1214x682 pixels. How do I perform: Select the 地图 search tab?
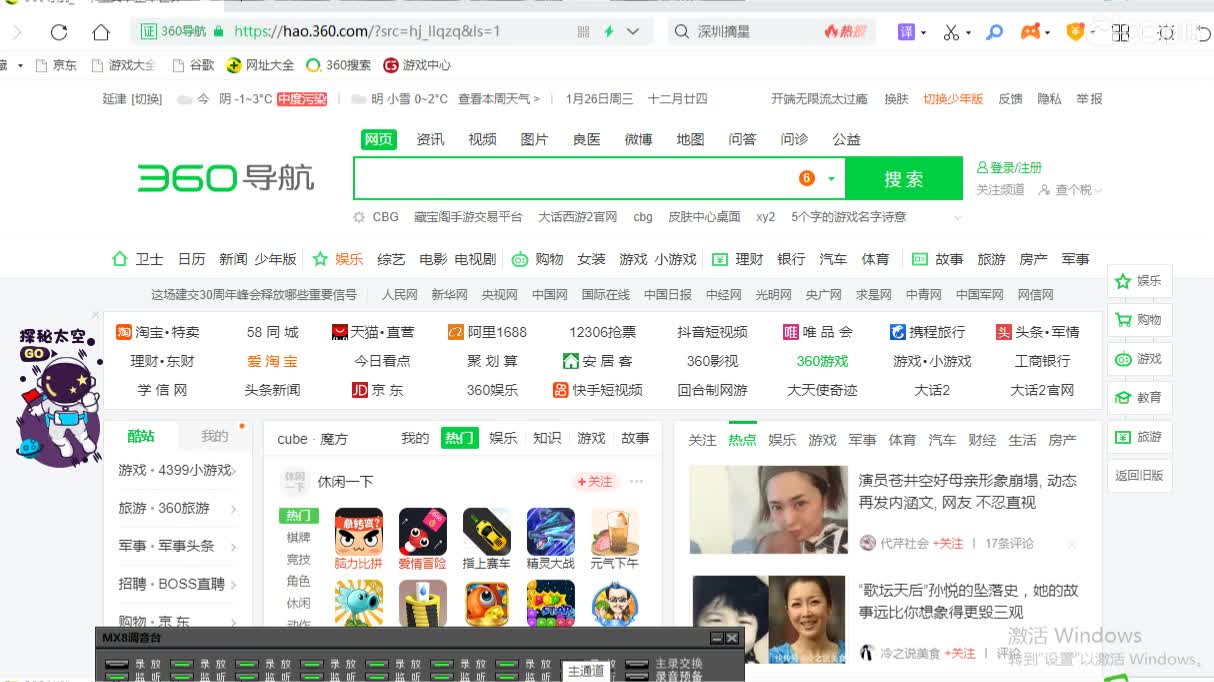[x=691, y=139]
